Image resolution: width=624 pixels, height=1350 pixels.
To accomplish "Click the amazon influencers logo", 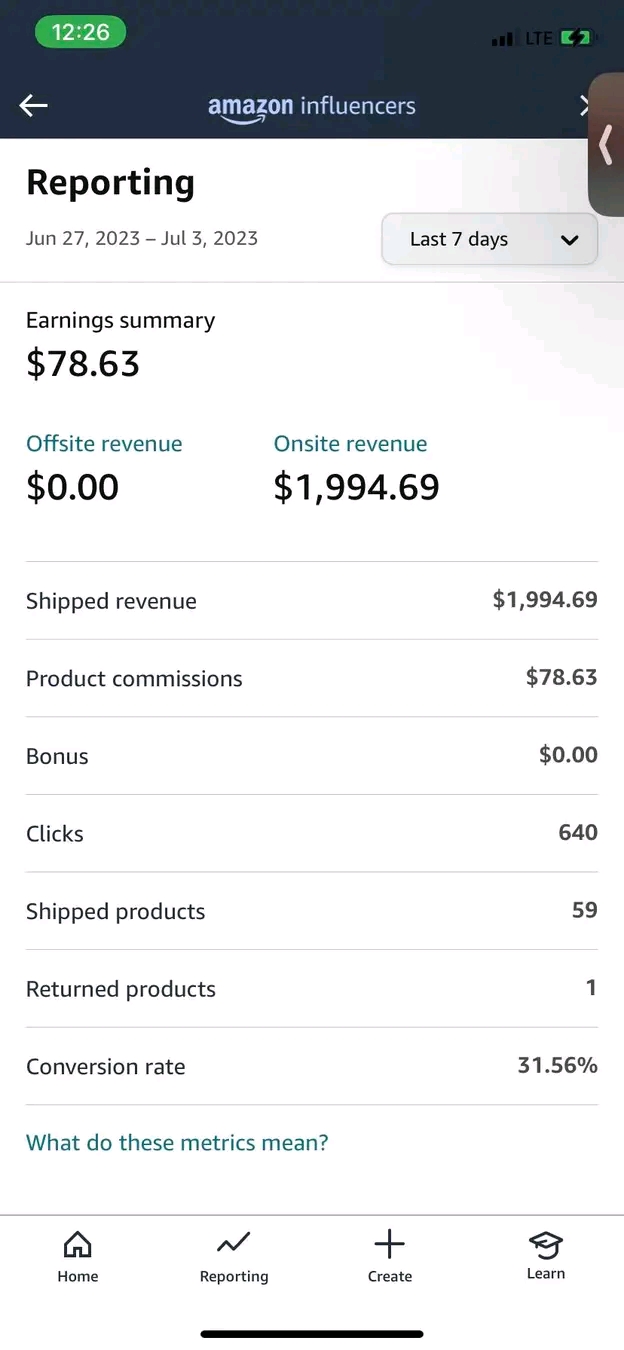I will pyautogui.click(x=312, y=105).
